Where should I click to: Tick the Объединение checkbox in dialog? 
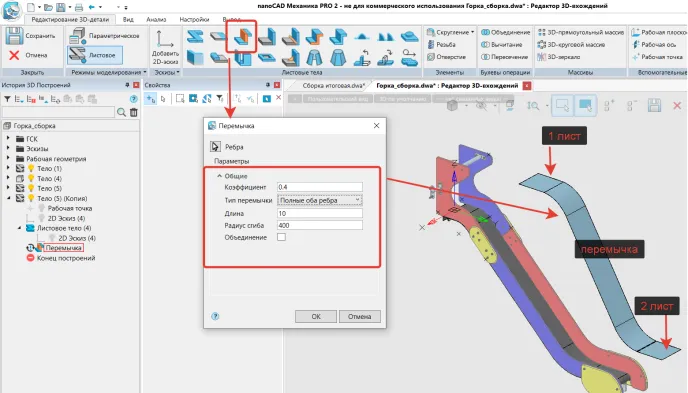coord(281,237)
